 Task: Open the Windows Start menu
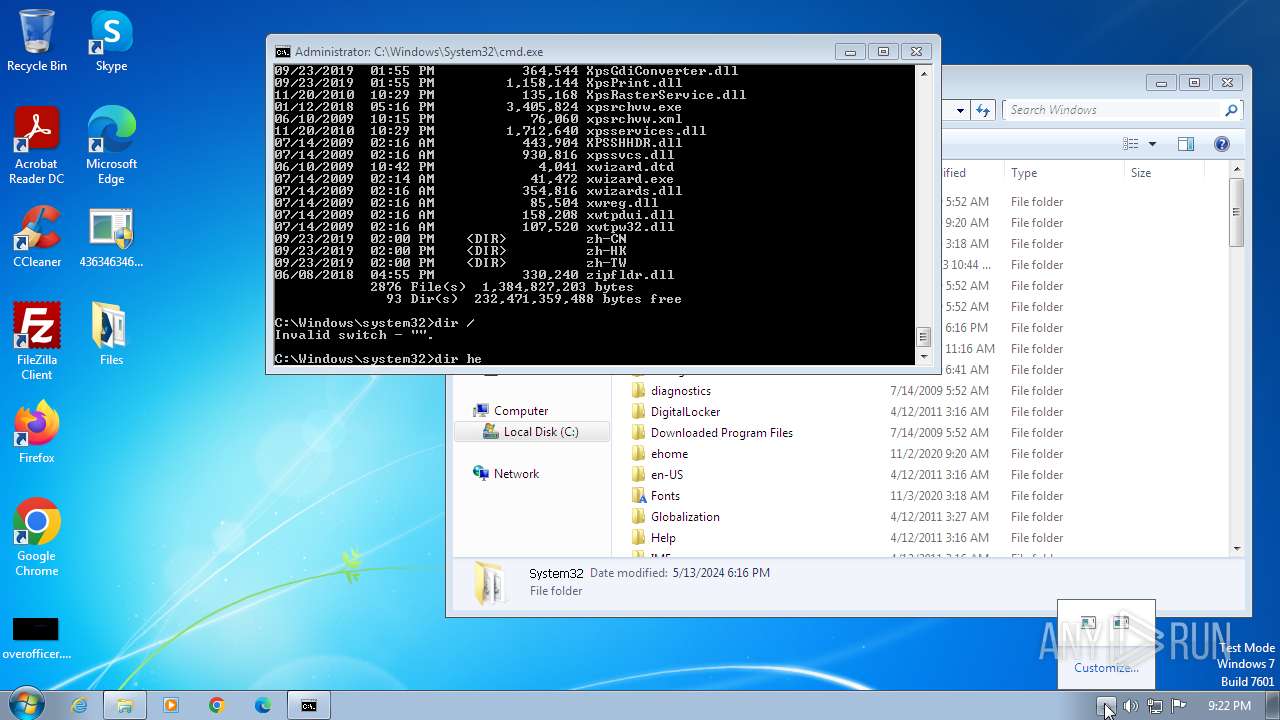(25, 705)
